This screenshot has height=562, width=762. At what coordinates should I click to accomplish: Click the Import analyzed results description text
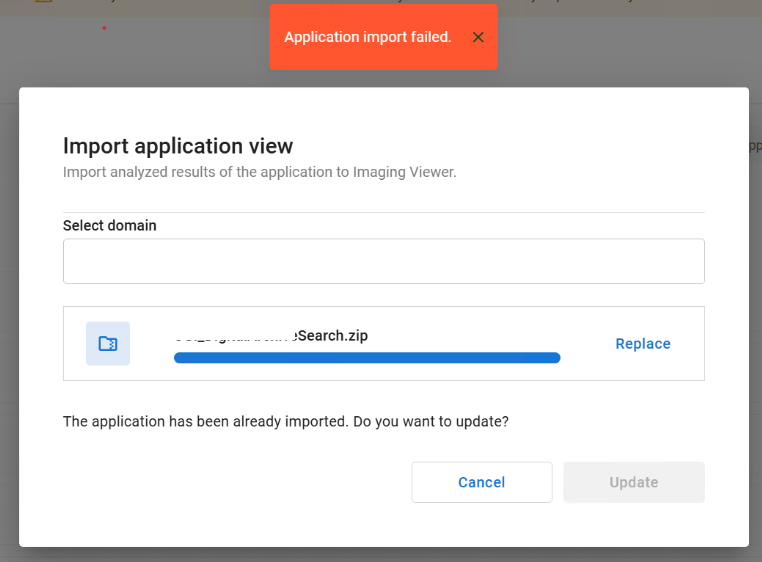(x=260, y=172)
